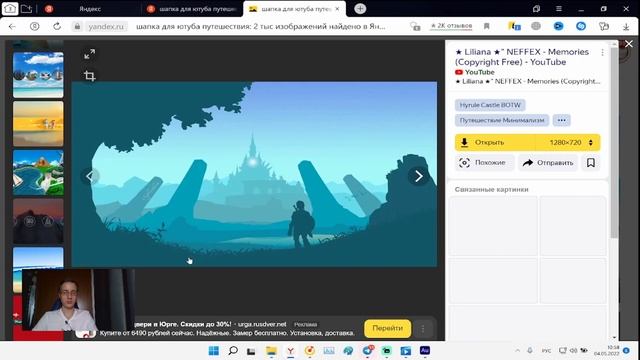Screen dimensions: 640x360
Task: Click the Перейти ad button
Action: (x=387, y=328)
